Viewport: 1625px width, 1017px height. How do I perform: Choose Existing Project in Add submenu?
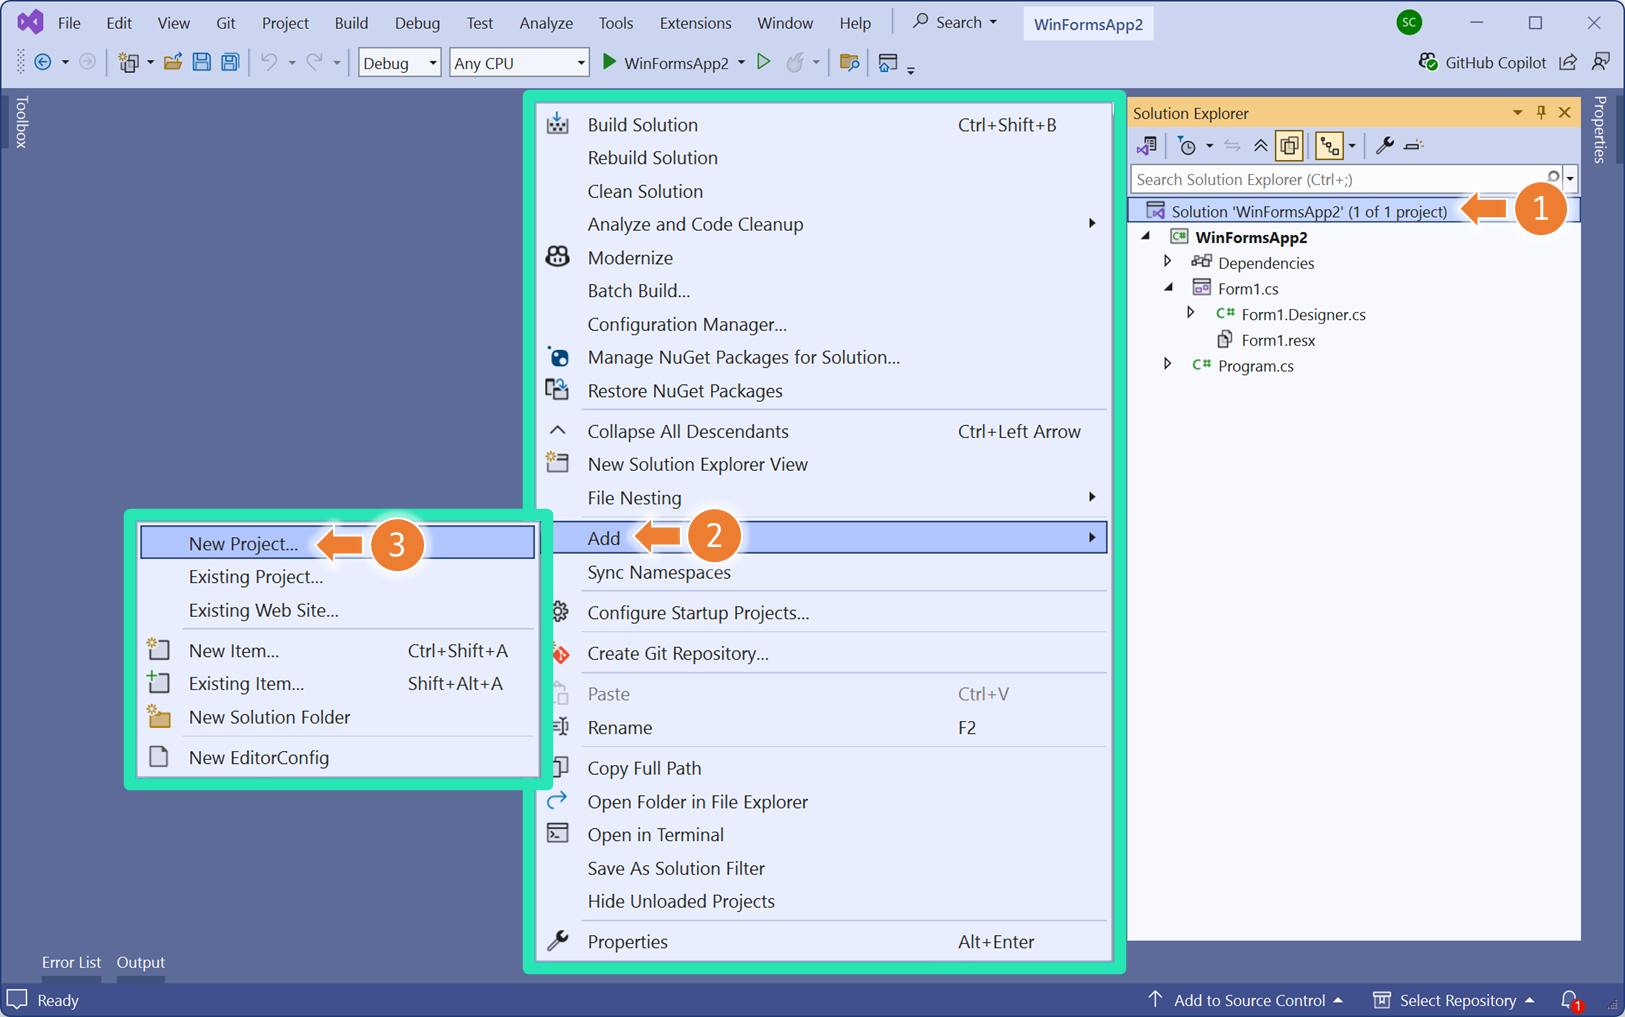337,576
